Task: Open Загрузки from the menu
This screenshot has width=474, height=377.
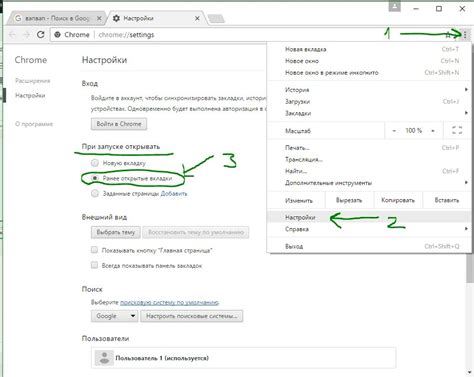Action: click(369, 102)
